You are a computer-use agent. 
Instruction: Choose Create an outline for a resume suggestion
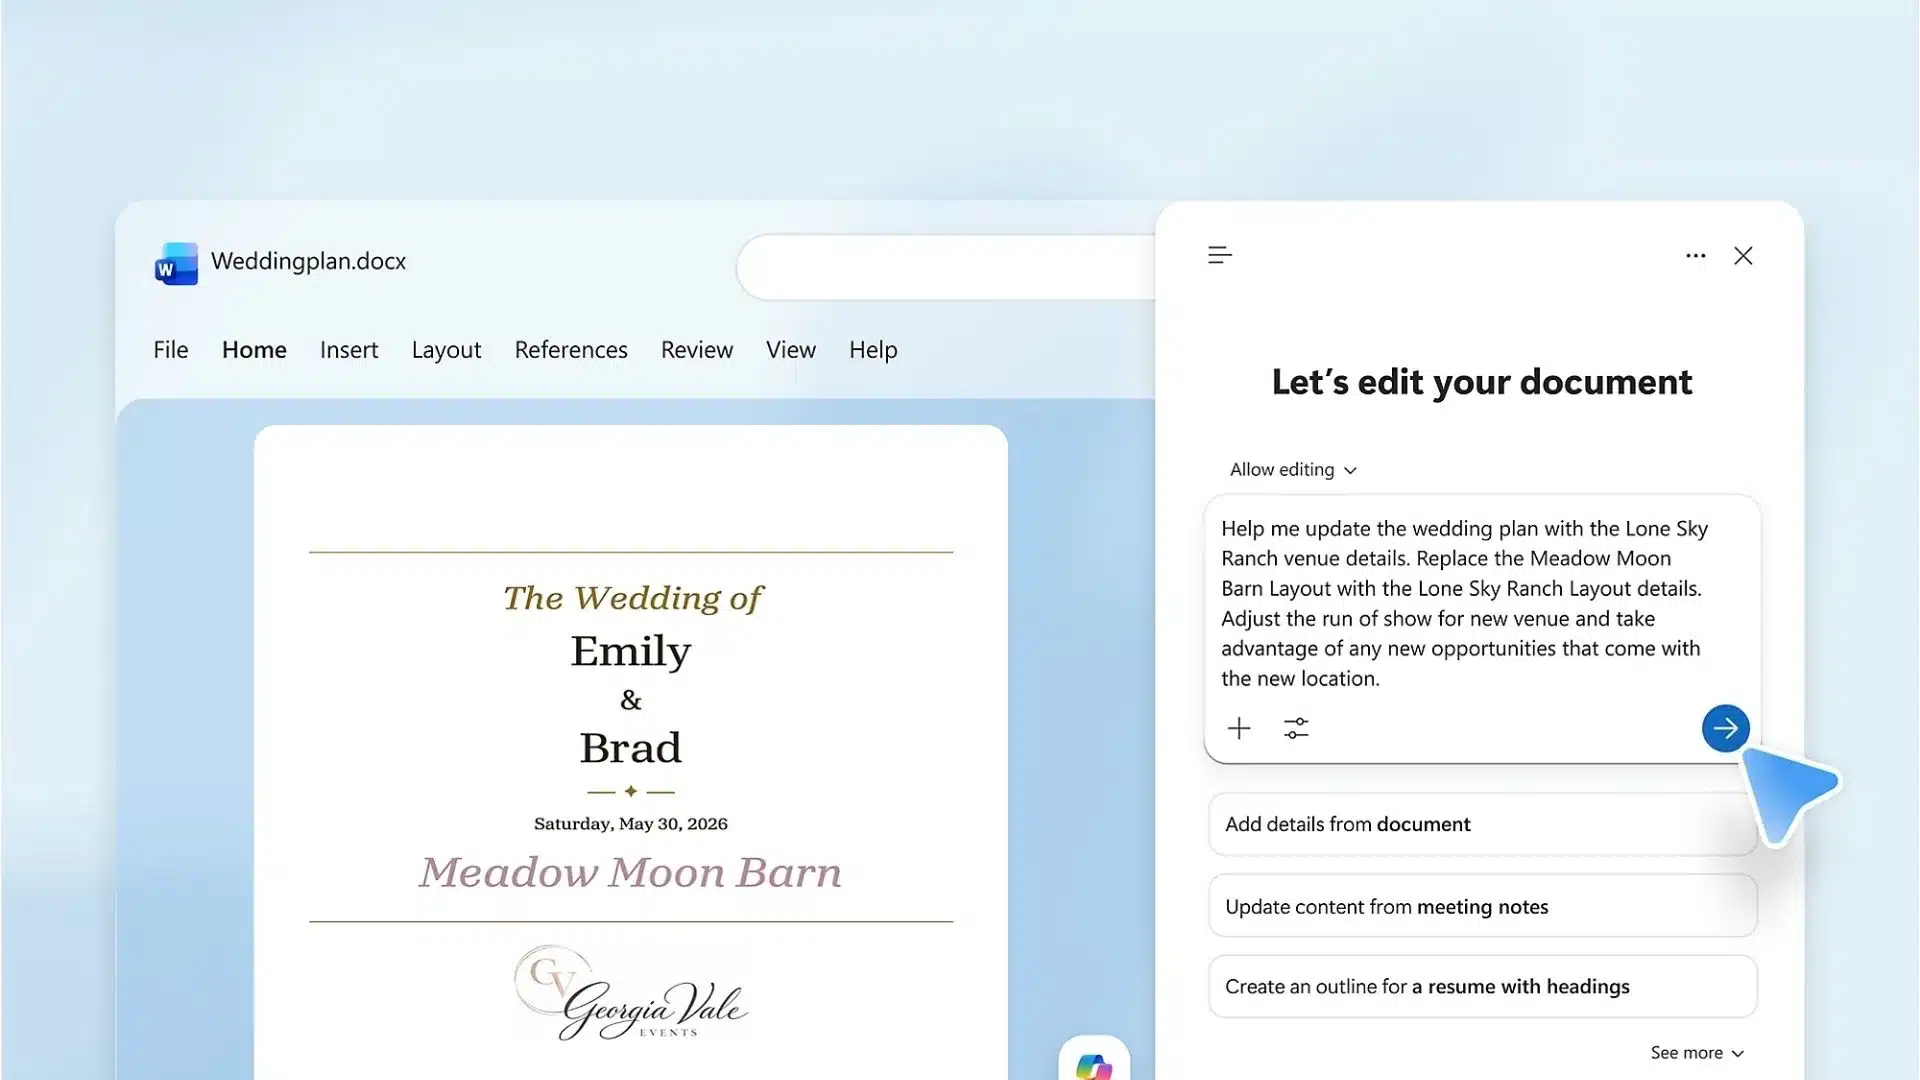(x=1482, y=987)
